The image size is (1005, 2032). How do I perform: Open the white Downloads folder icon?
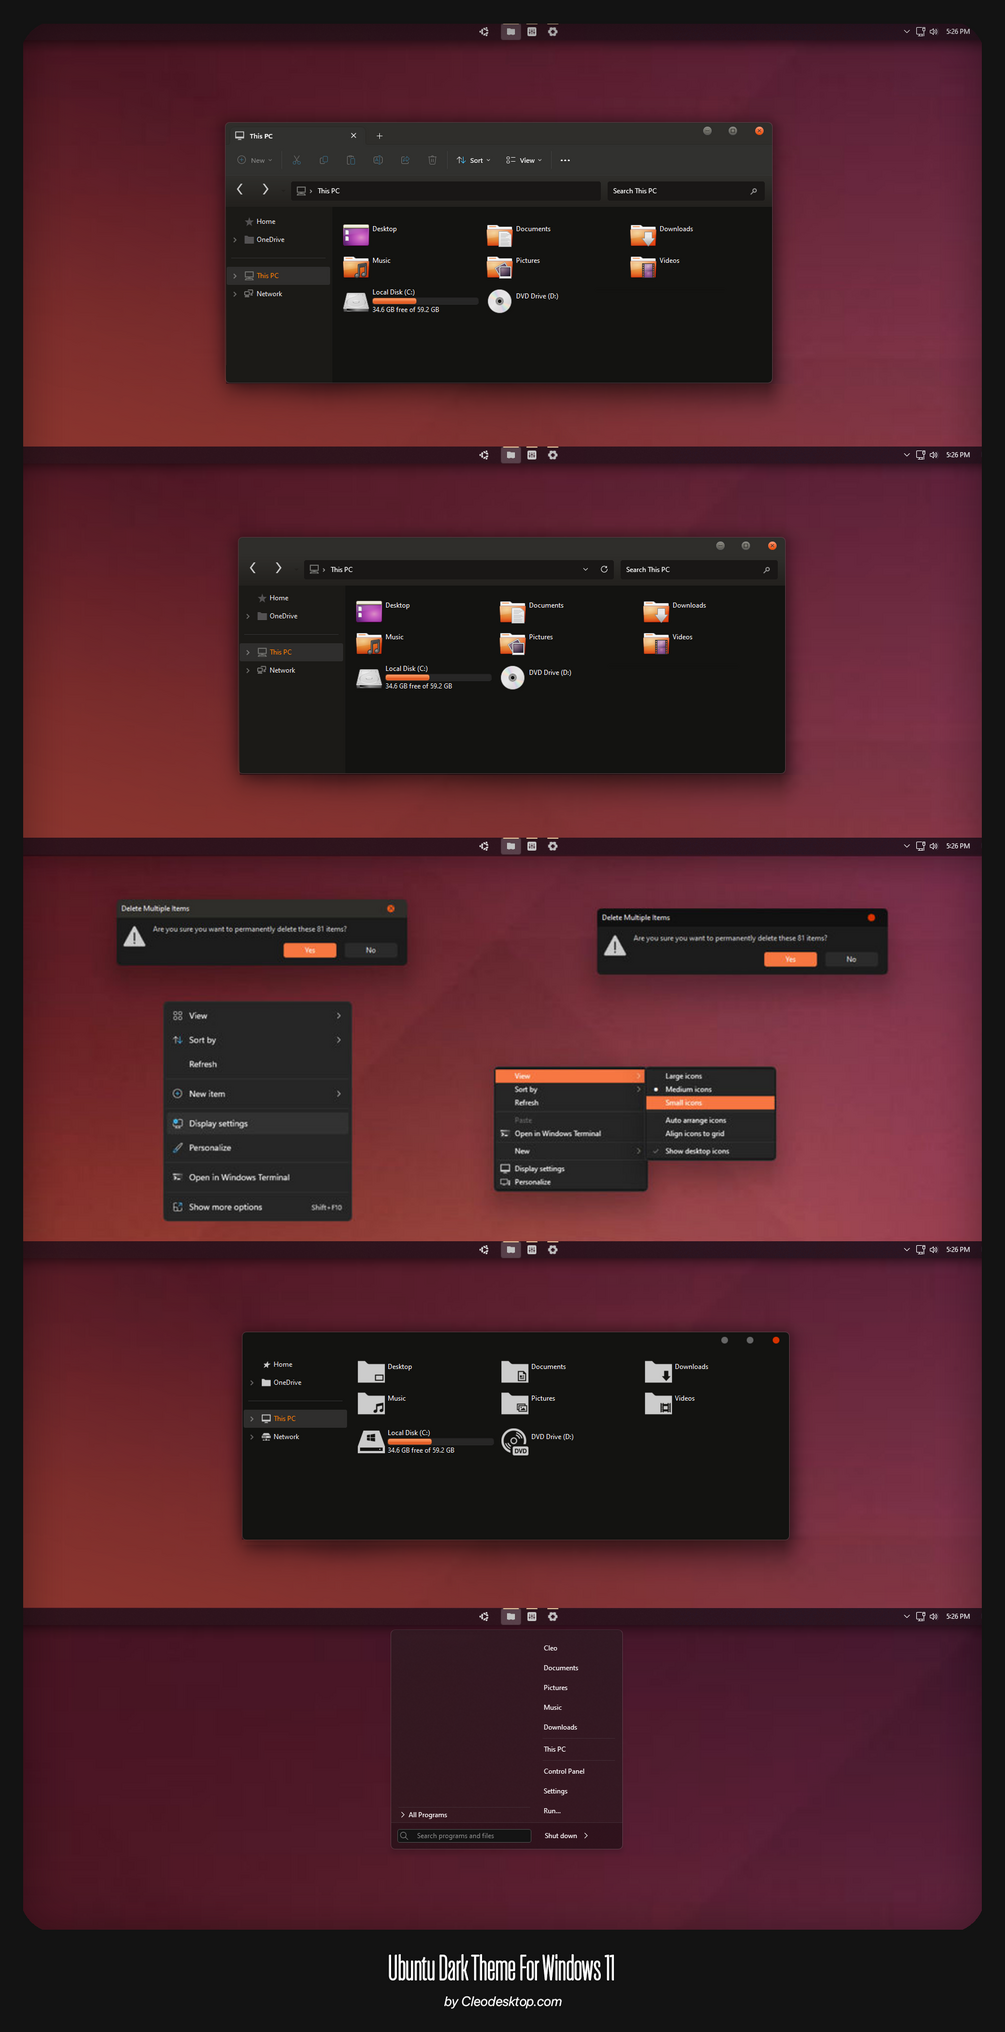point(658,1371)
